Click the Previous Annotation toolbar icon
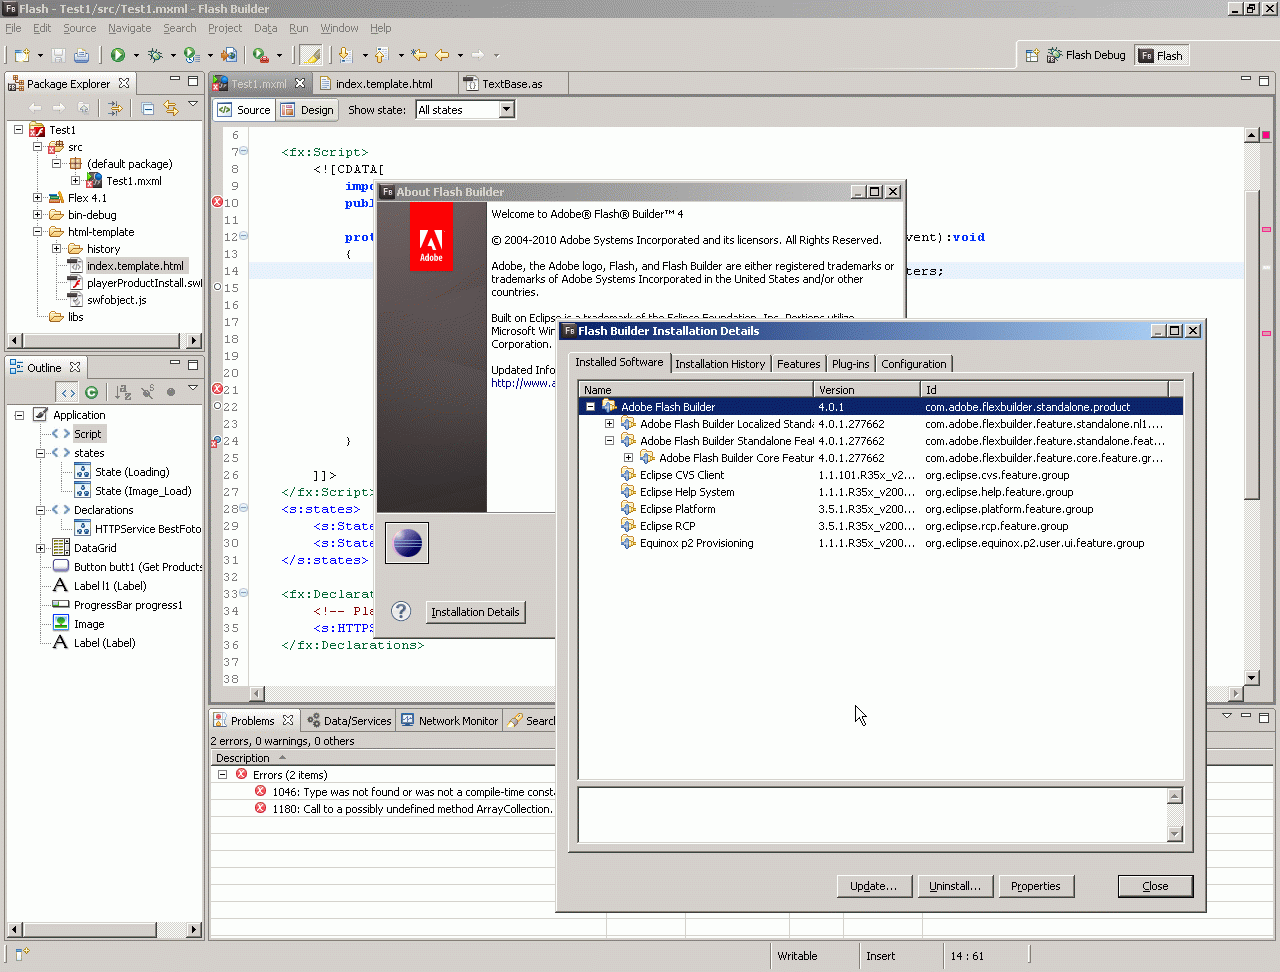The height and width of the screenshot is (972, 1280). point(381,55)
